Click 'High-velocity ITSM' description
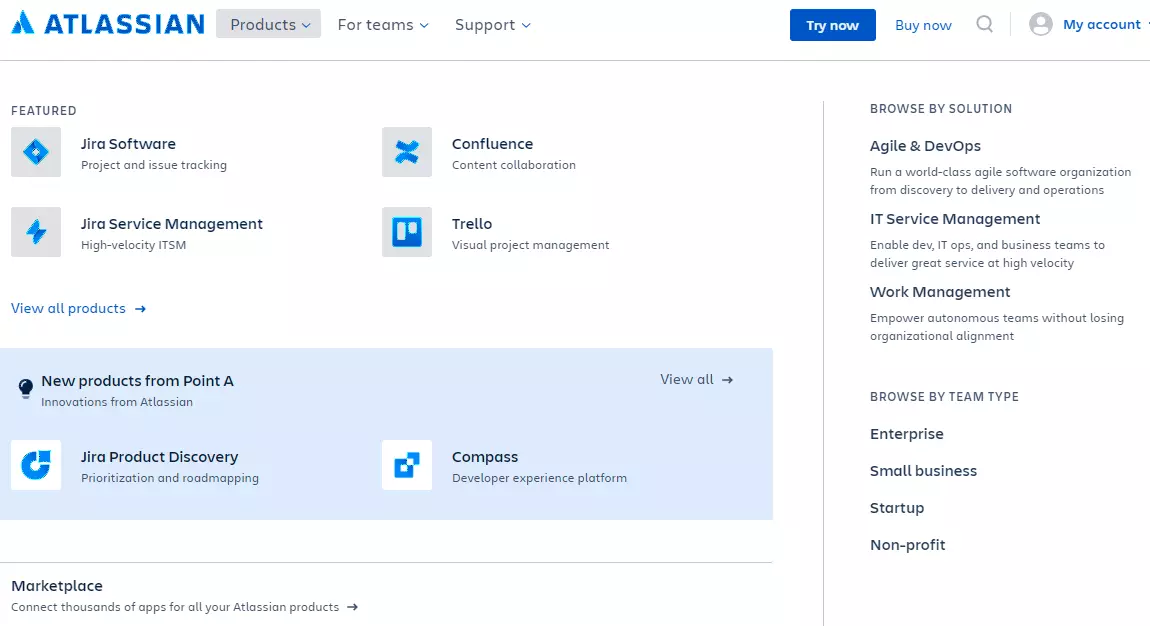 133,245
